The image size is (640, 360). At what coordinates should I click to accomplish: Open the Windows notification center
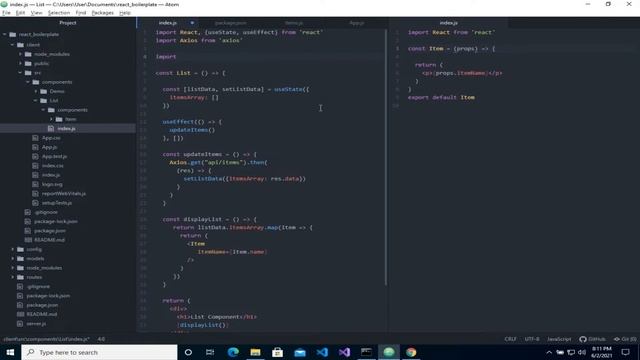(625, 352)
